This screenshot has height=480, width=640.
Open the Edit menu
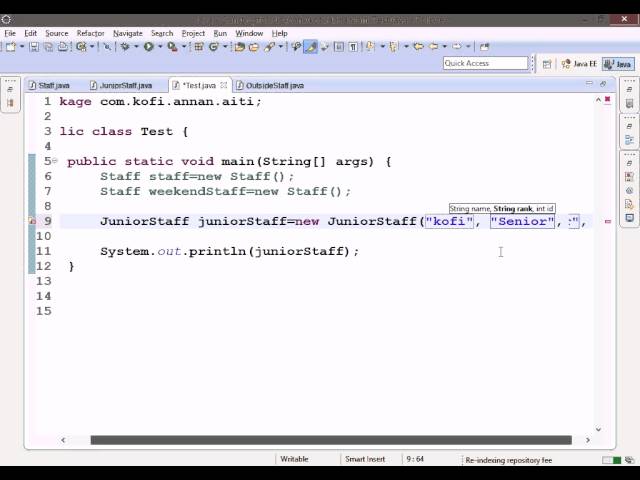point(31,33)
